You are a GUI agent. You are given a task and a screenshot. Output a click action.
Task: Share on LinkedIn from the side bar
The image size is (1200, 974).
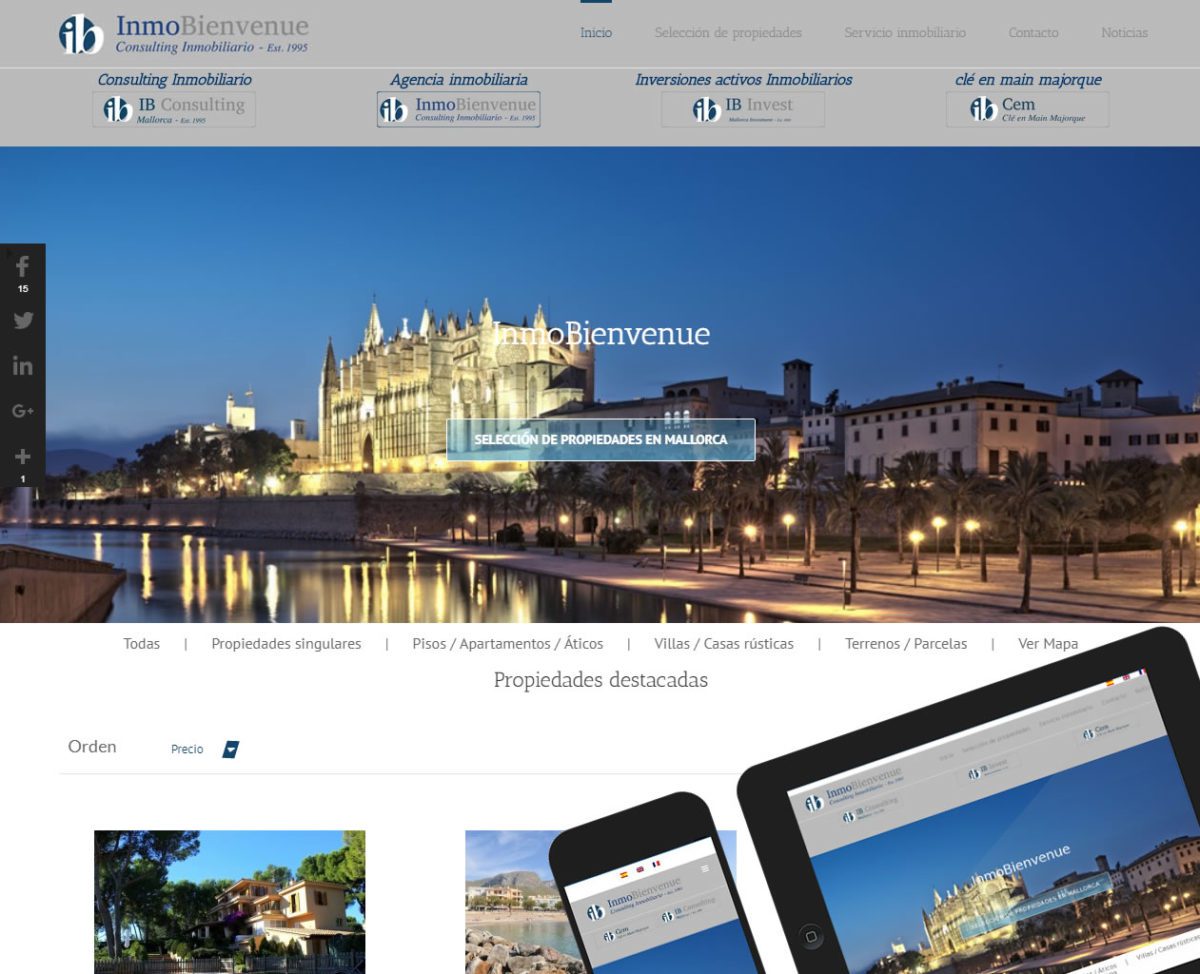(x=22, y=366)
